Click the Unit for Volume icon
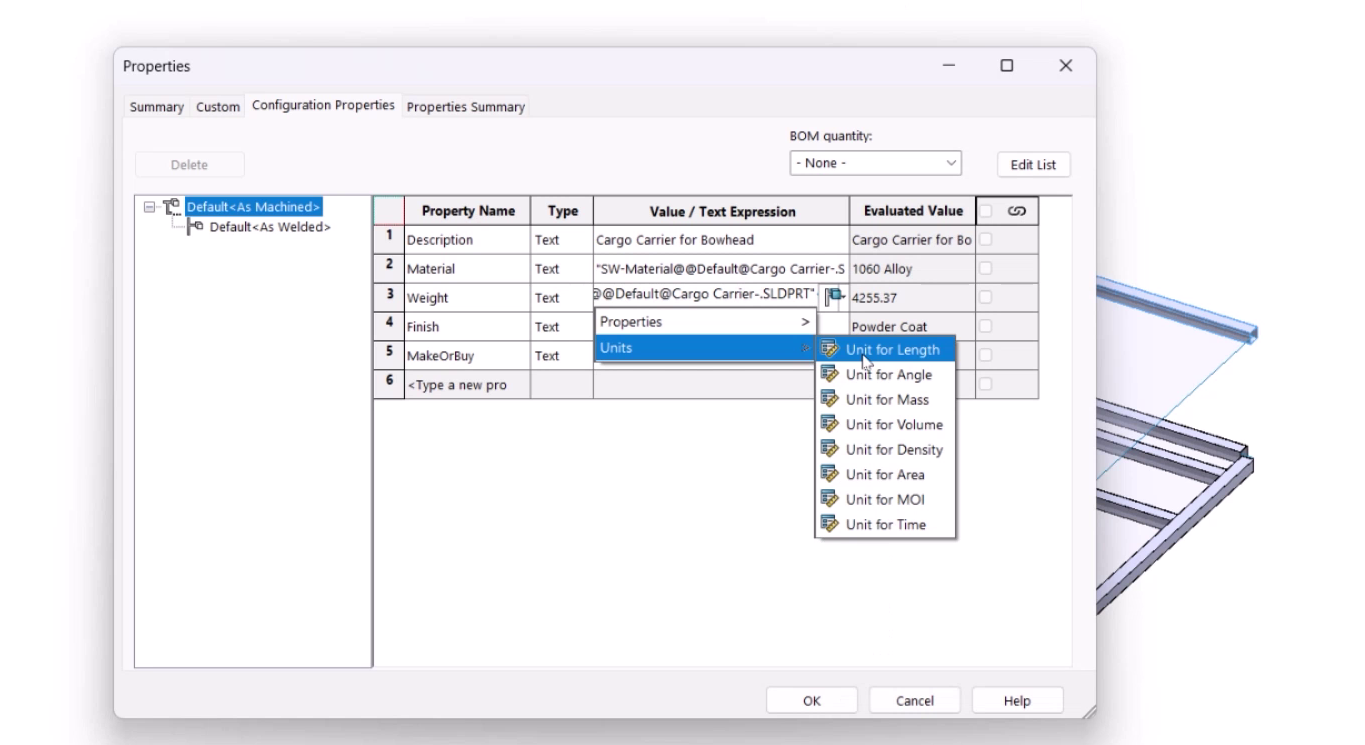 829,424
